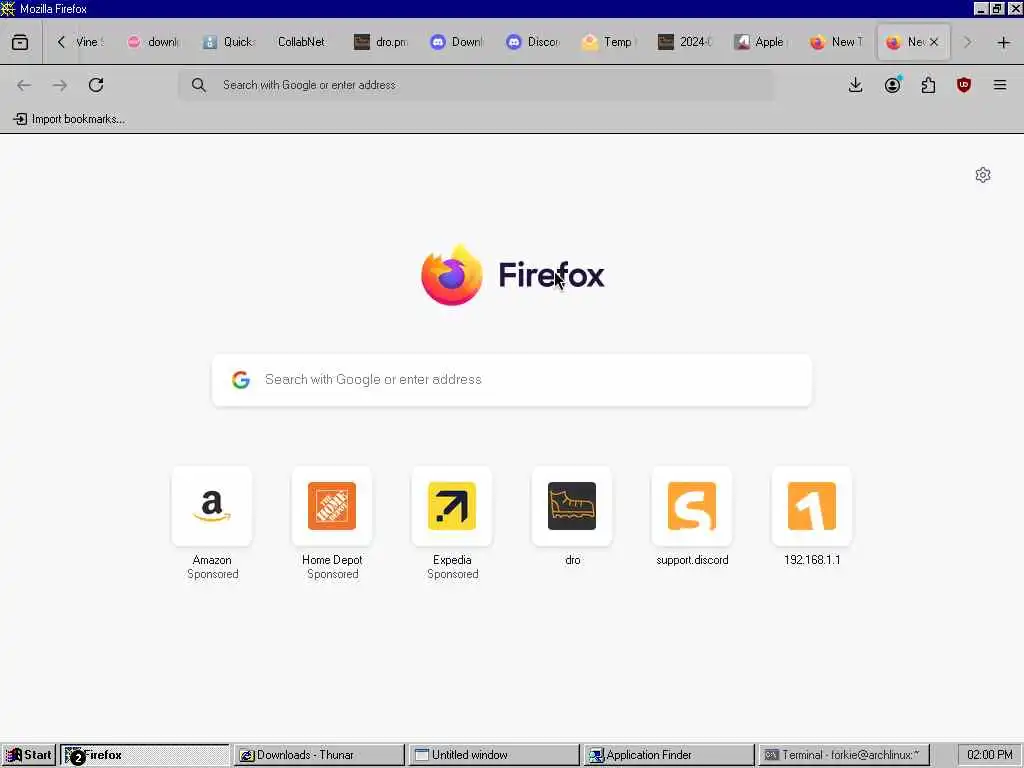Switch to the downl tab with pink icon
Viewport: 1024px width, 768px height.
(x=153, y=42)
